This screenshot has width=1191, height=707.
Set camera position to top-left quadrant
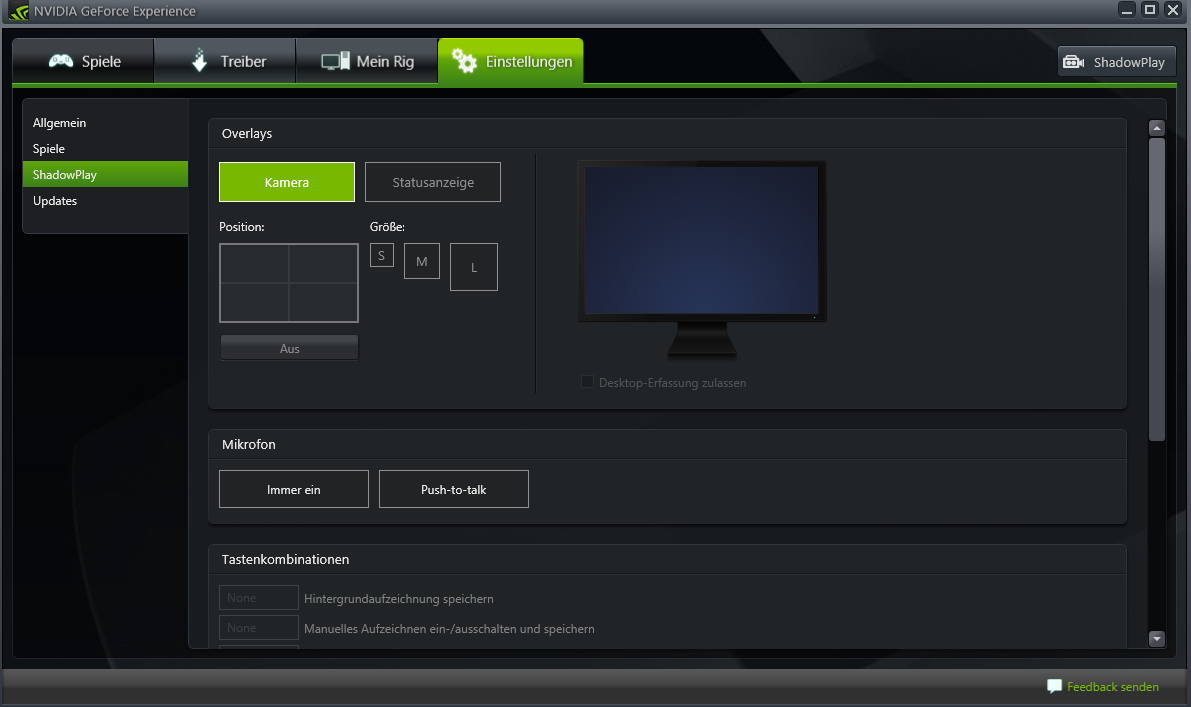coord(254,264)
